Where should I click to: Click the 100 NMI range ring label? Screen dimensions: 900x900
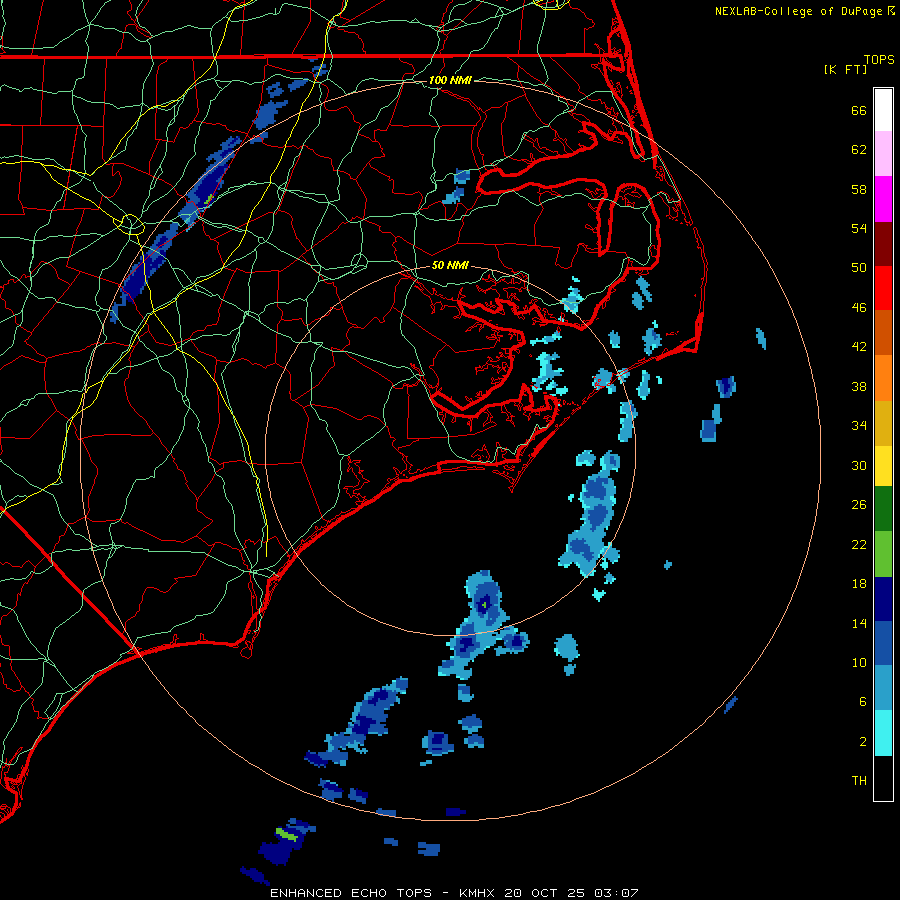pos(450,80)
